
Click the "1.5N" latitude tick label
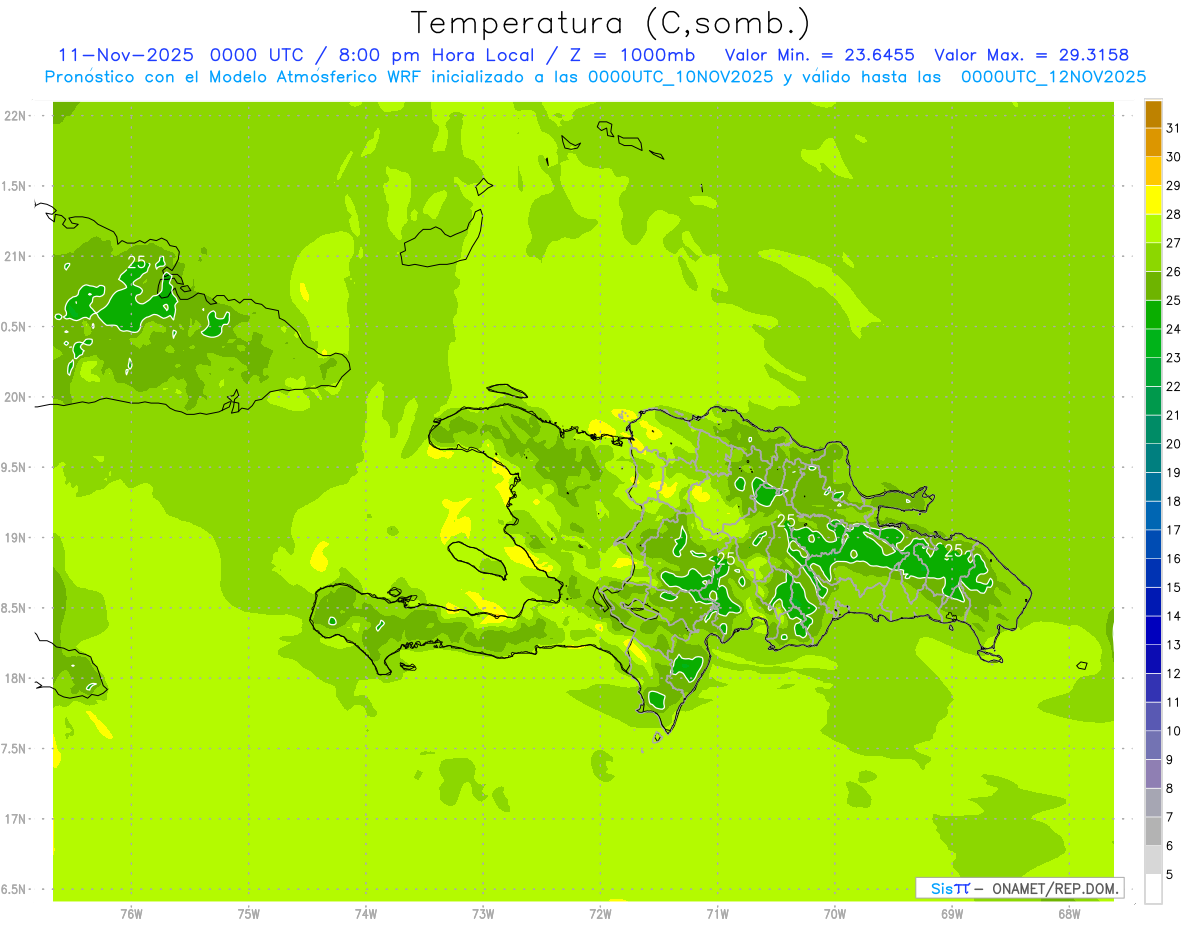(x=15, y=186)
